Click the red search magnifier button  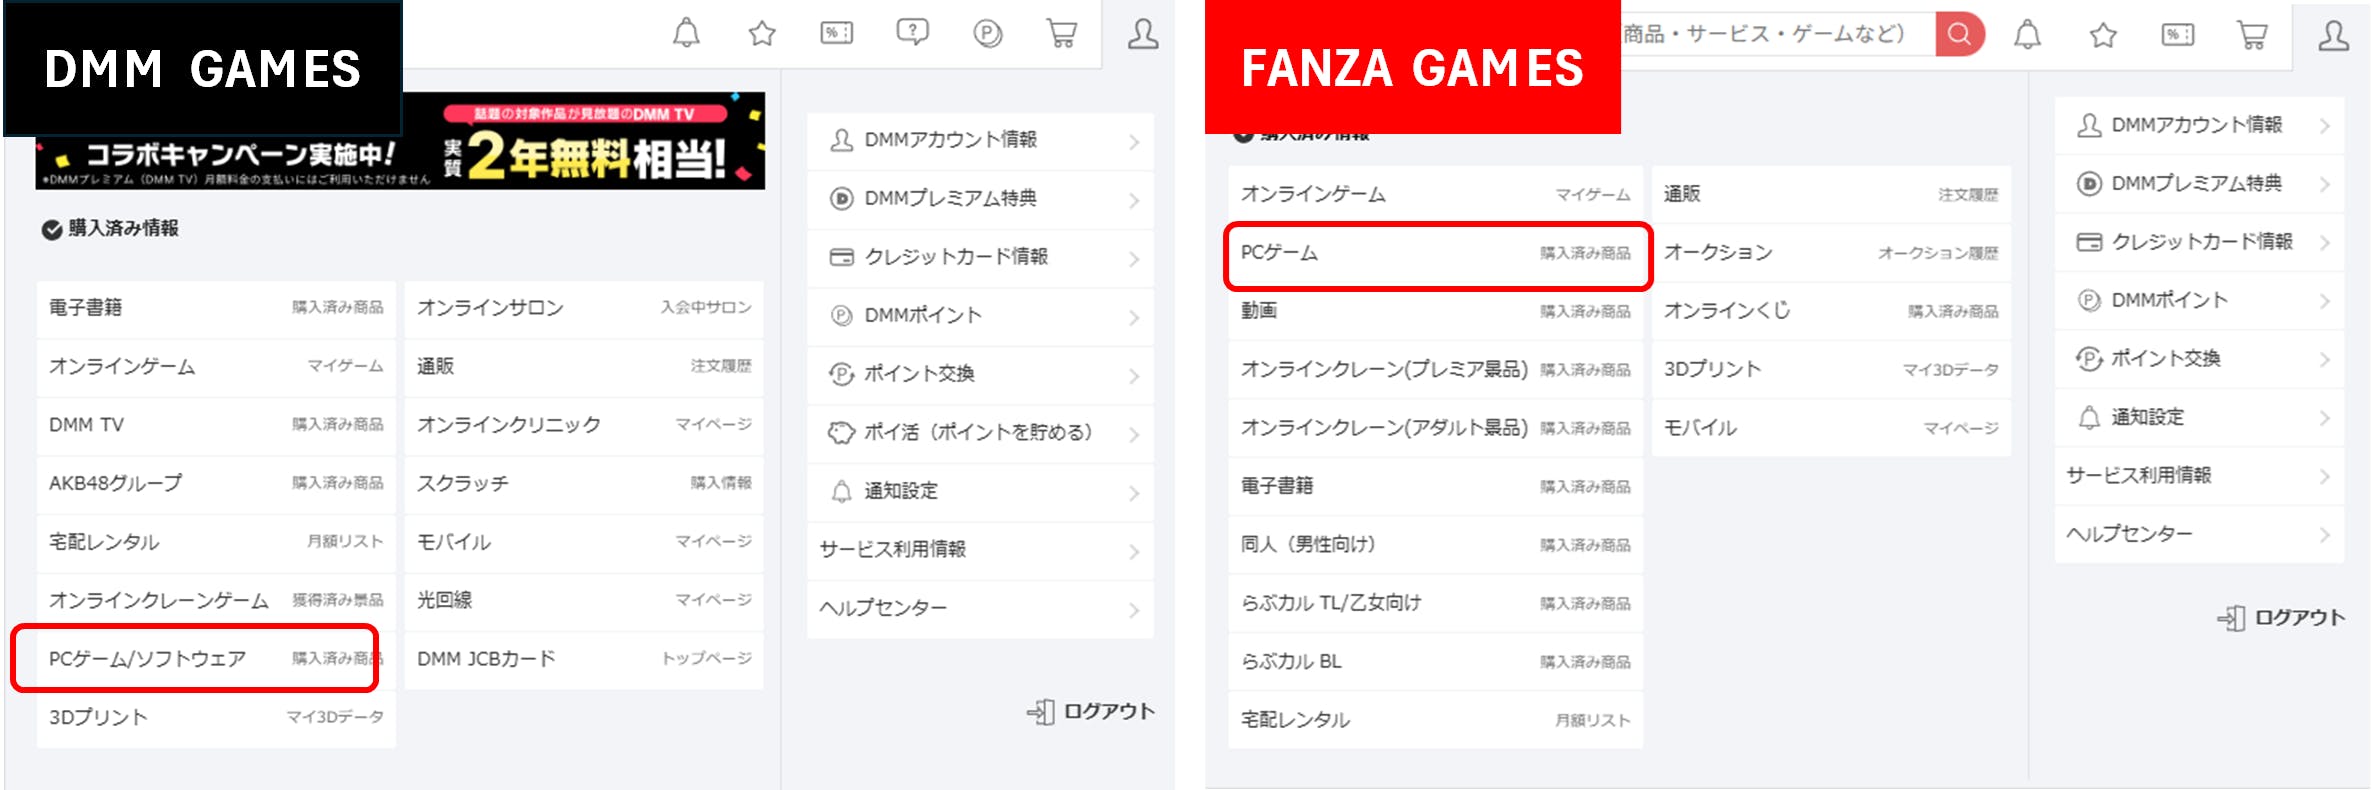1959,34
